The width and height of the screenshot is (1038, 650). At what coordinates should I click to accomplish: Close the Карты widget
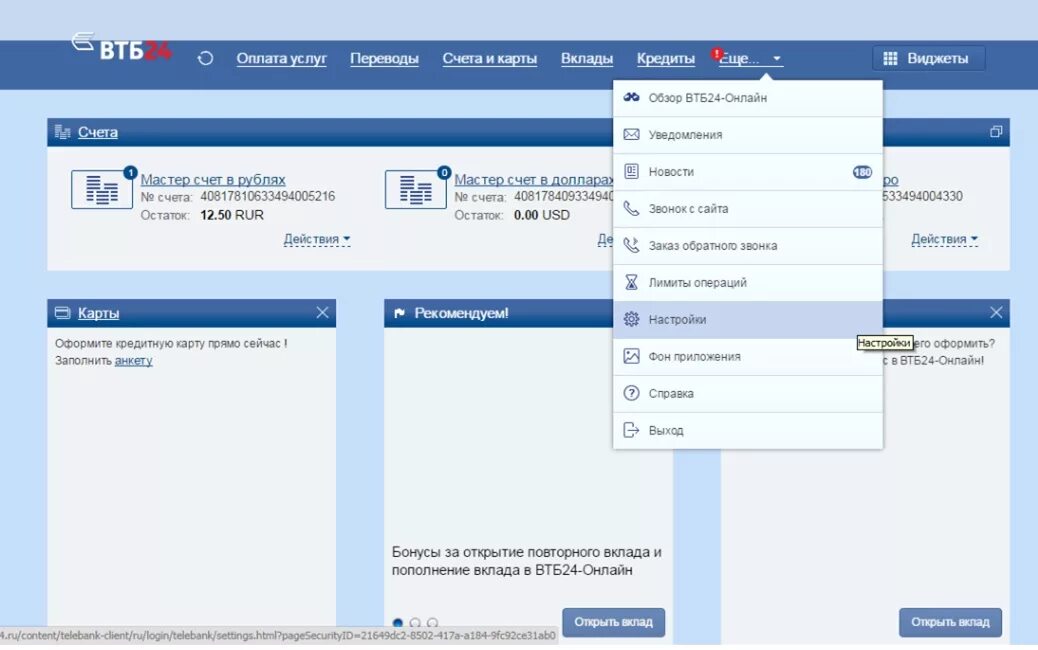[322, 312]
